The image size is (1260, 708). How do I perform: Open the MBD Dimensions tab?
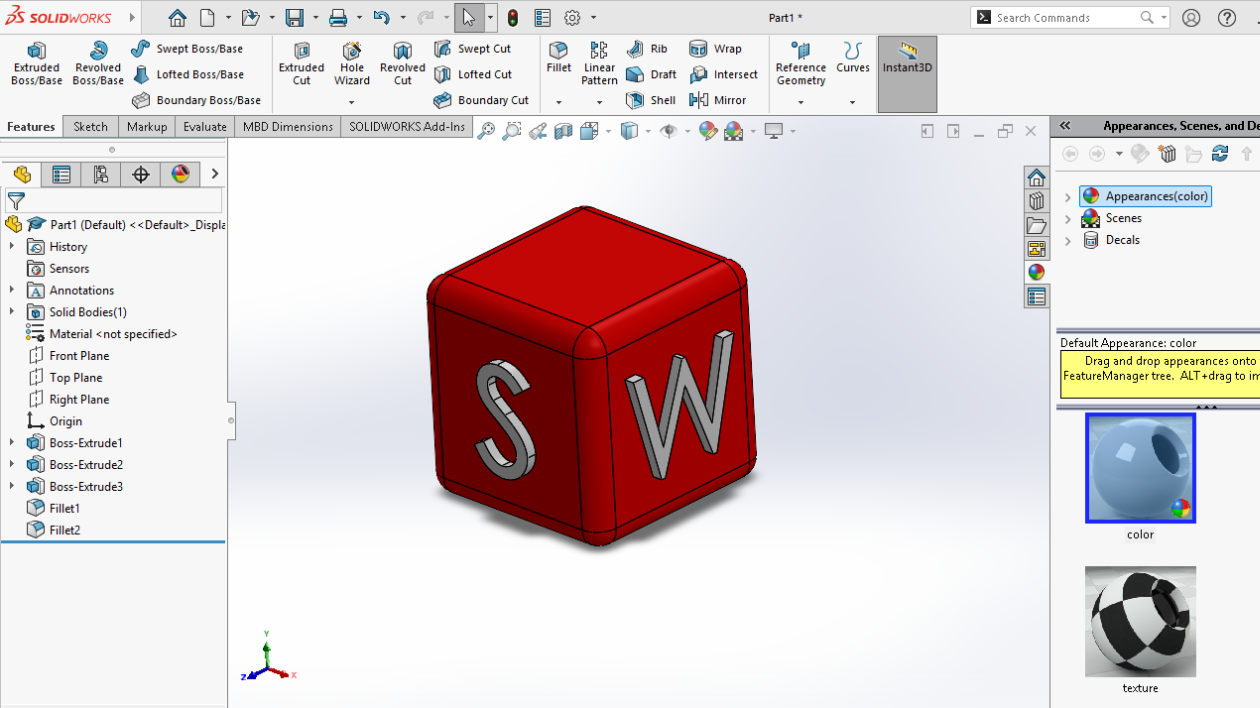click(x=288, y=127)
